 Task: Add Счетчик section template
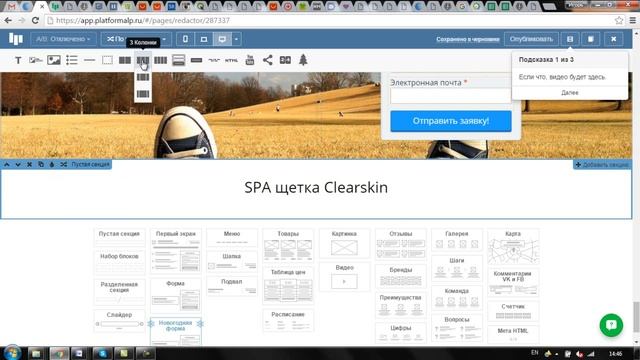click(513, 311)
